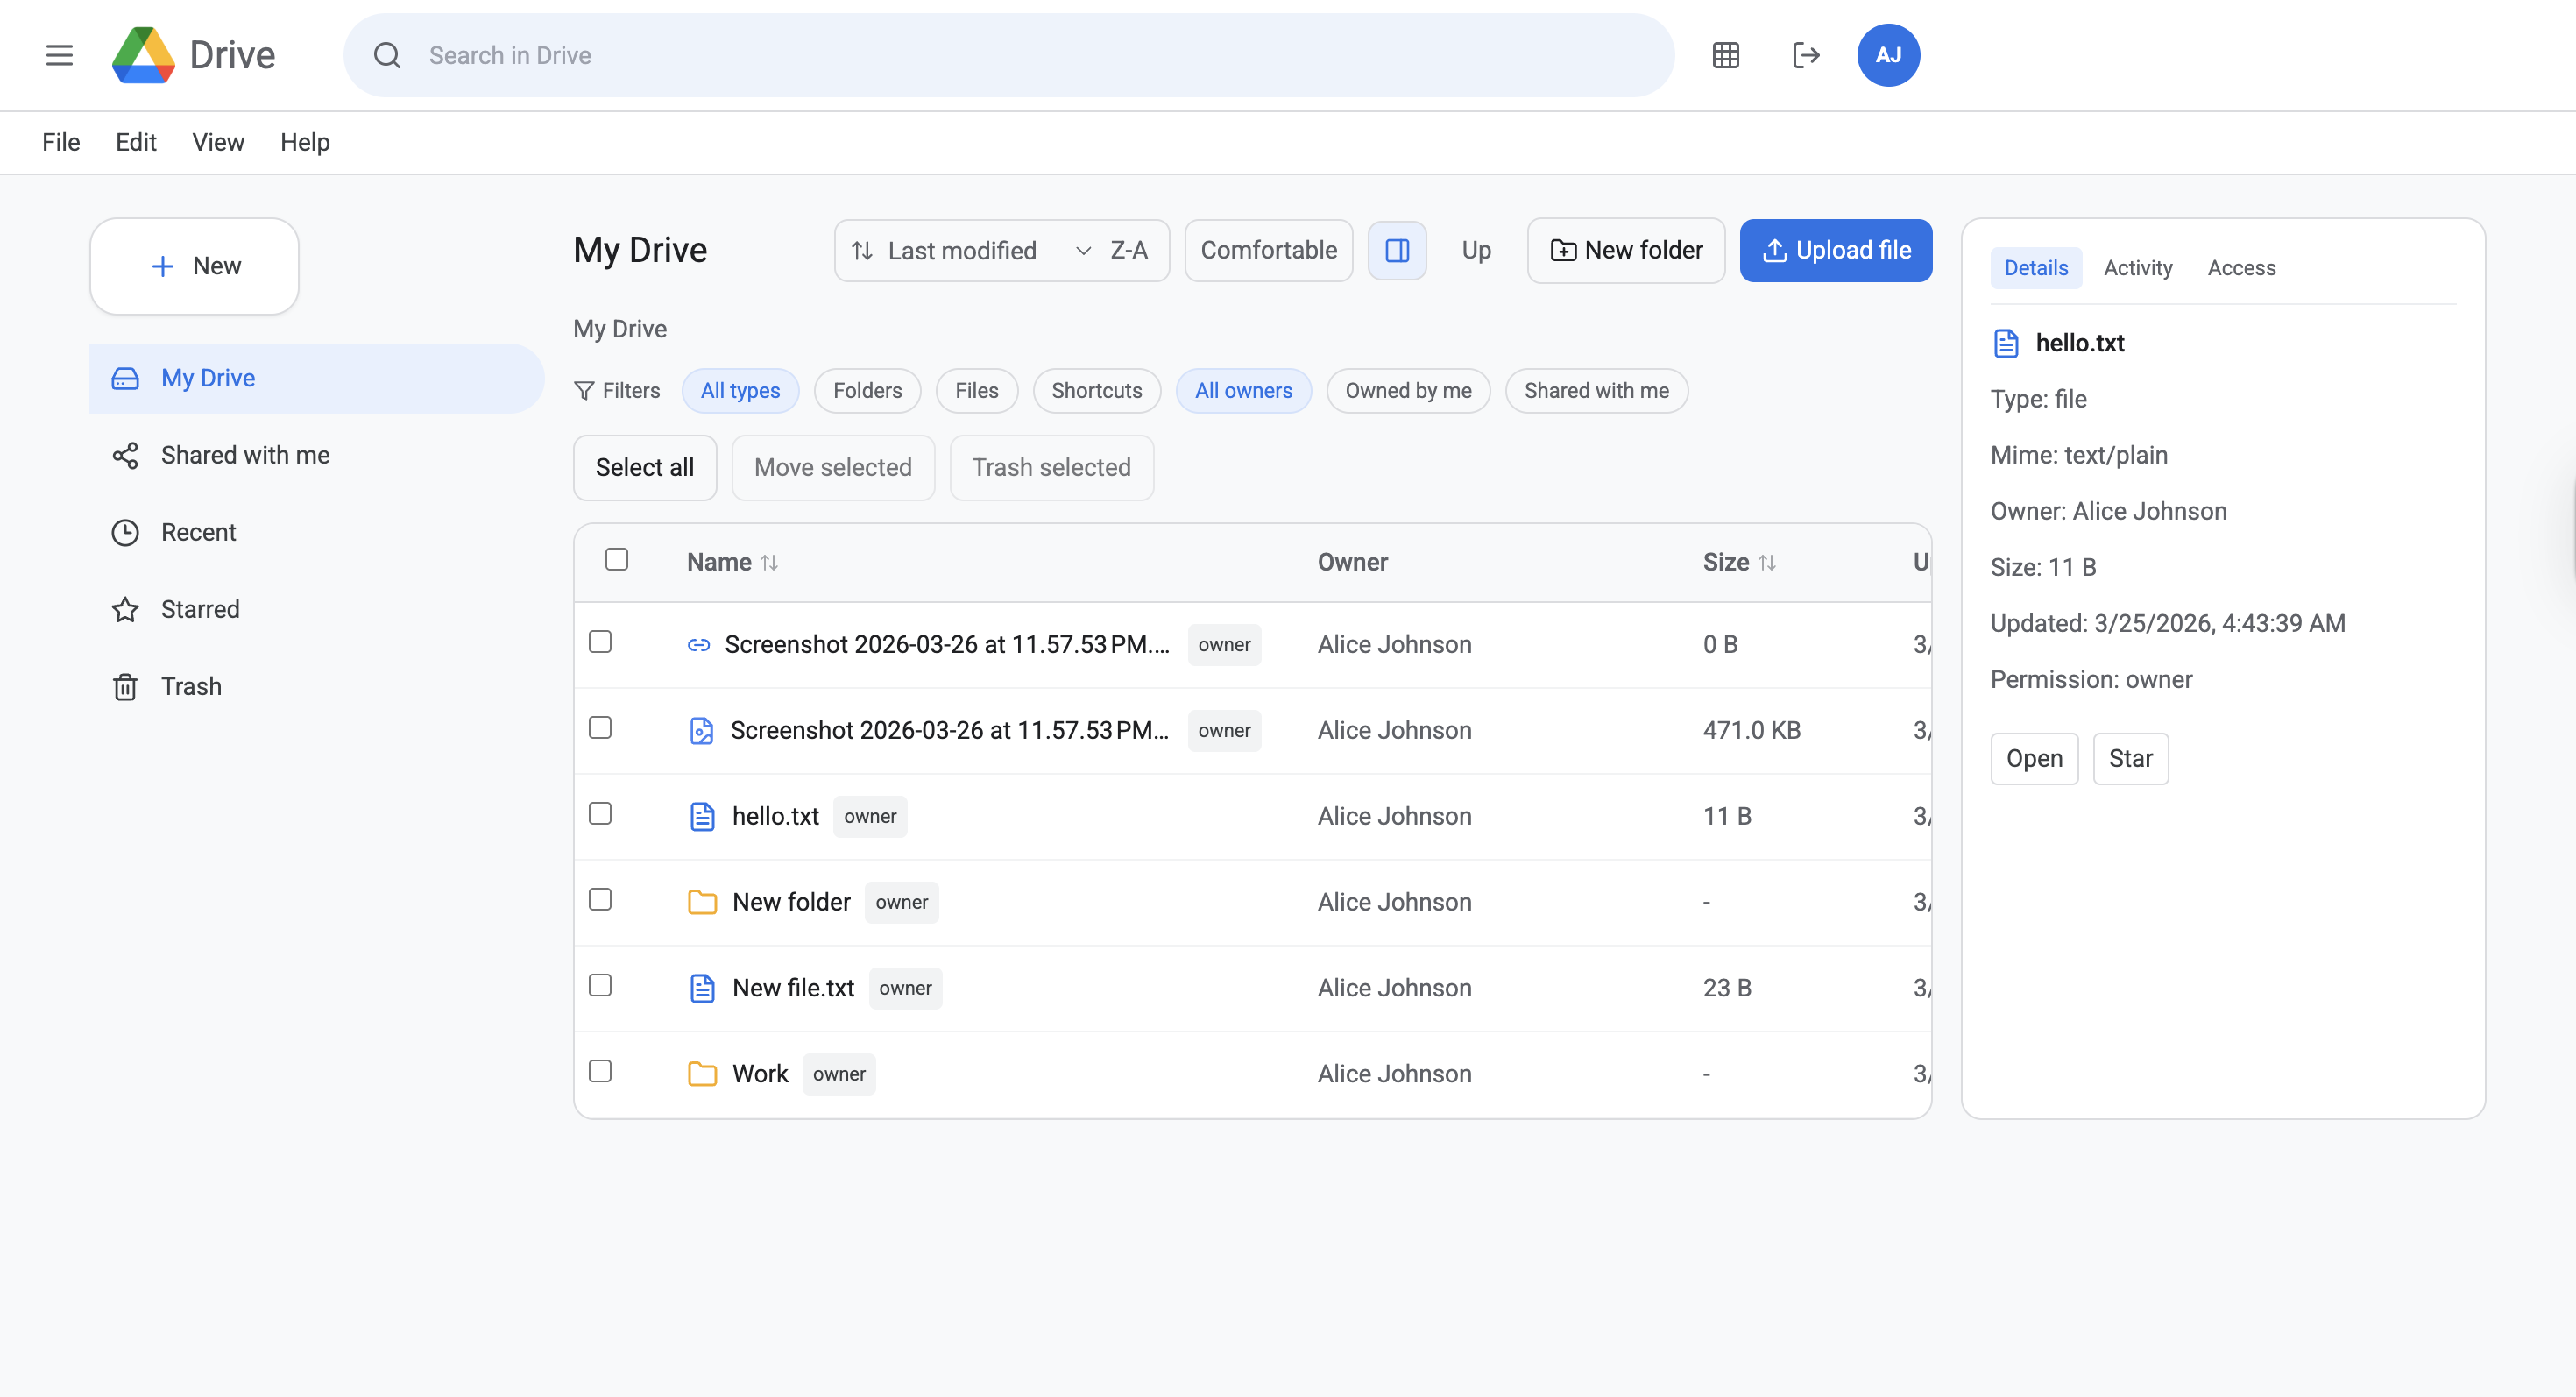Click the New folder row folder icon
This screenshot has height=1397, width=2576.
(702, 903)
